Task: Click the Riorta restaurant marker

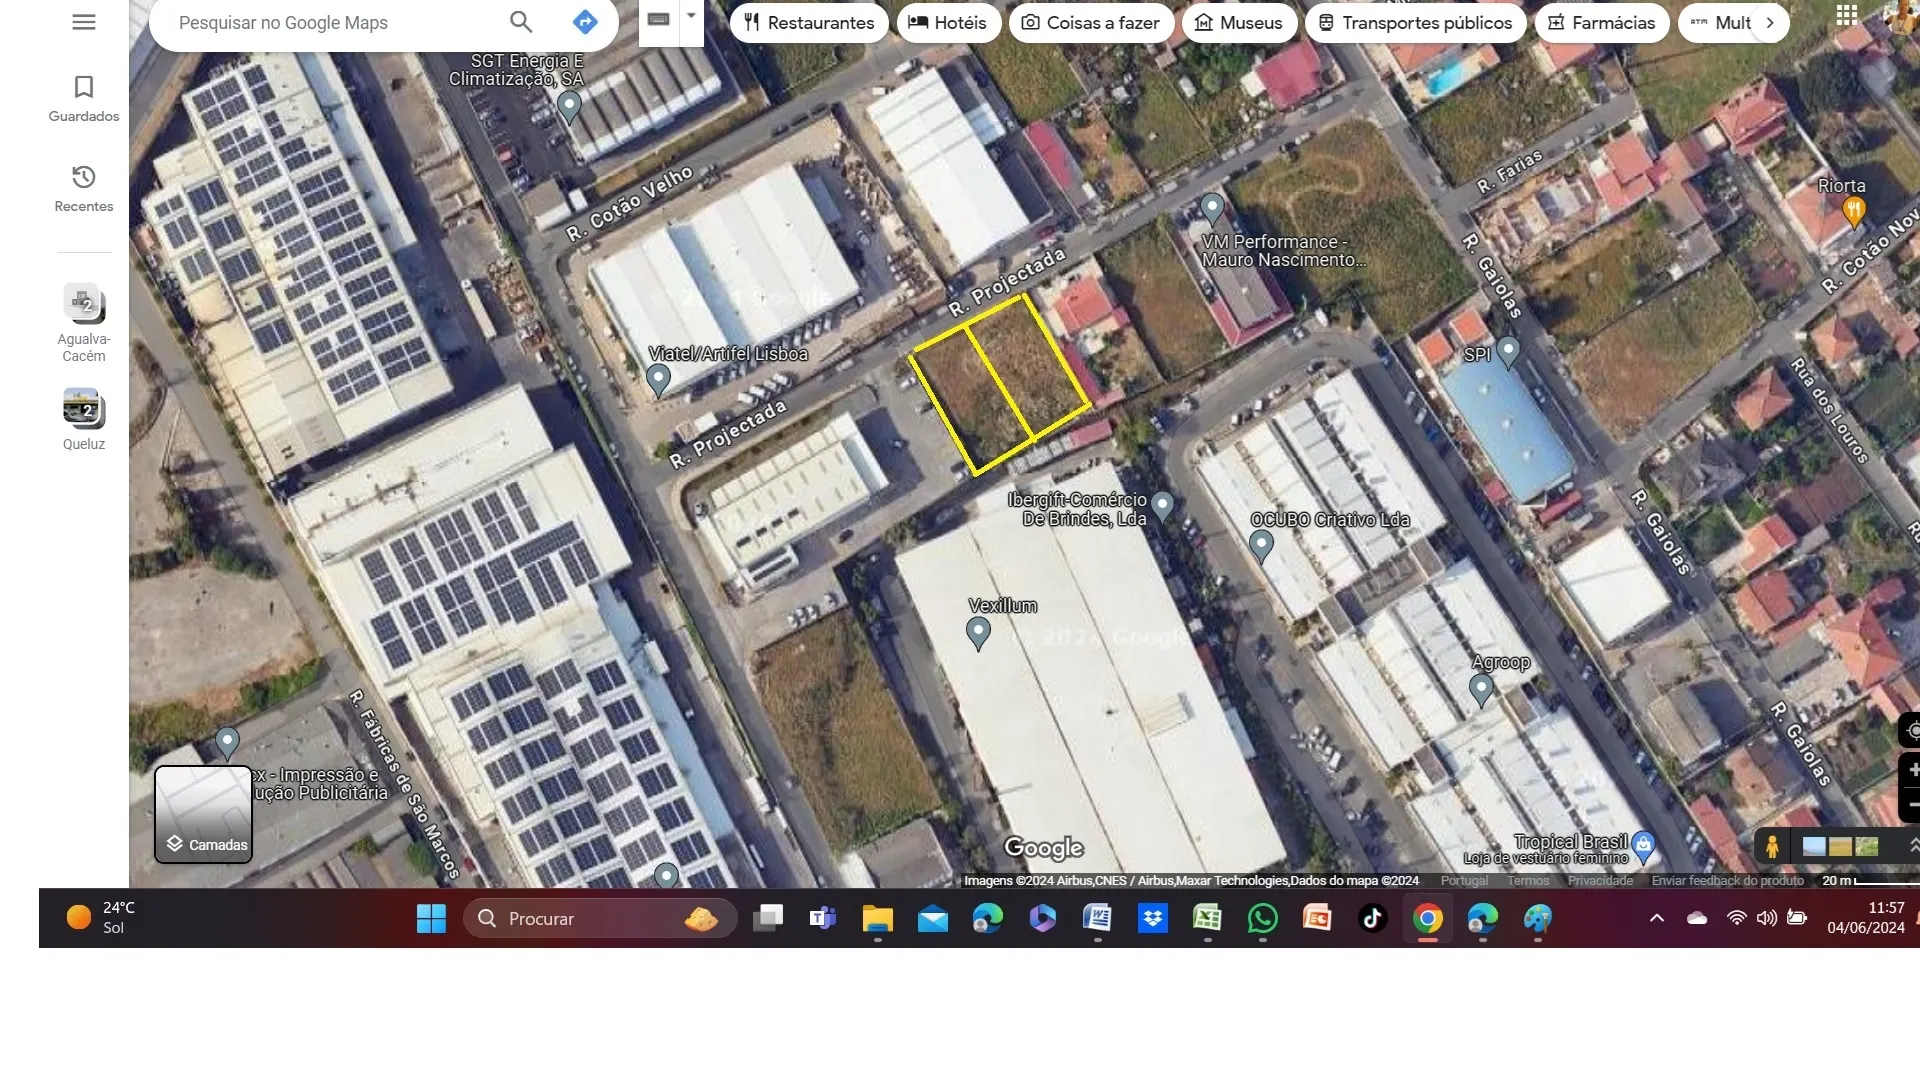Action: (1853, 210)
